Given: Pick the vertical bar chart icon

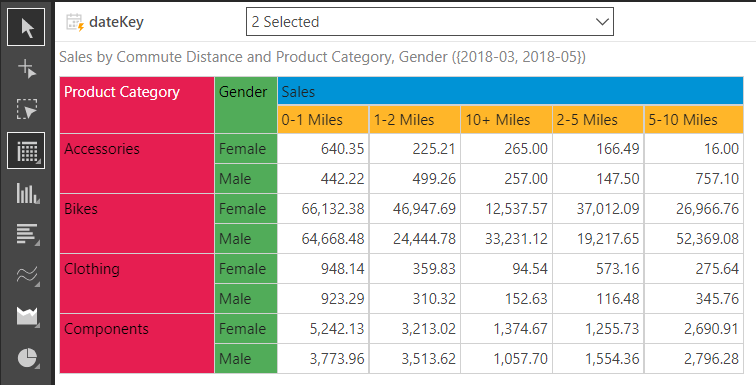Looking at the screenshot, I should (x=26, y=192).
